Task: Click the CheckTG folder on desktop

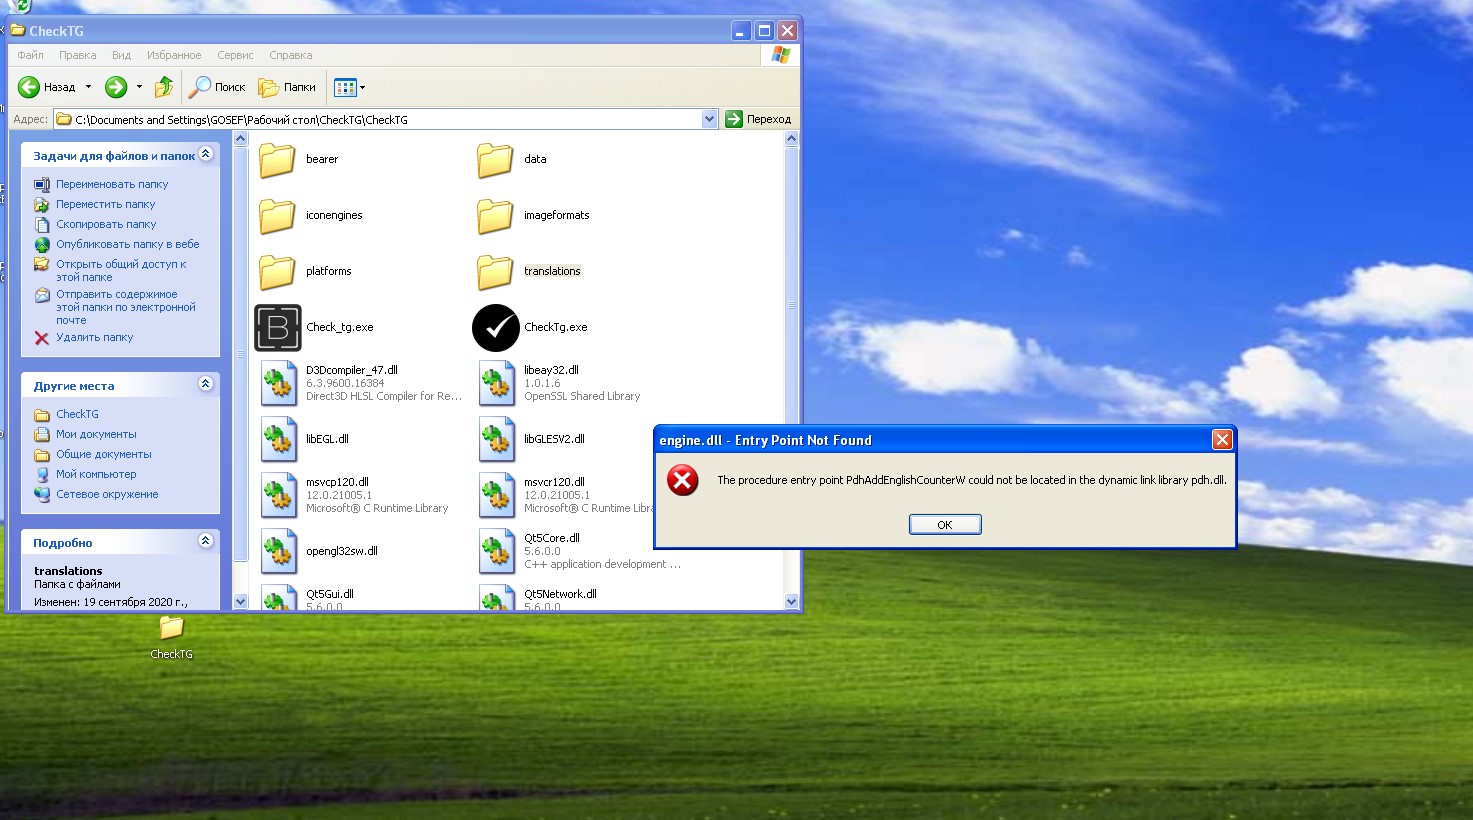Action: coord(171,630)
